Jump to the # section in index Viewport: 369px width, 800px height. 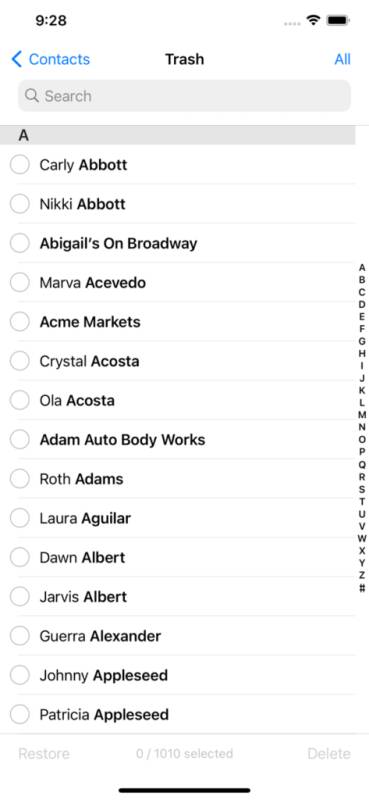(362, 588)
